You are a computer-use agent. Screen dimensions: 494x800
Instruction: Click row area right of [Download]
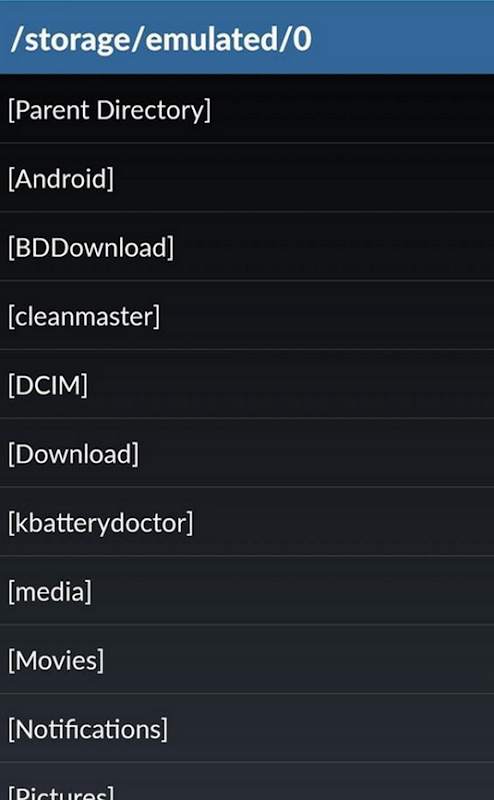coord(316,454)
